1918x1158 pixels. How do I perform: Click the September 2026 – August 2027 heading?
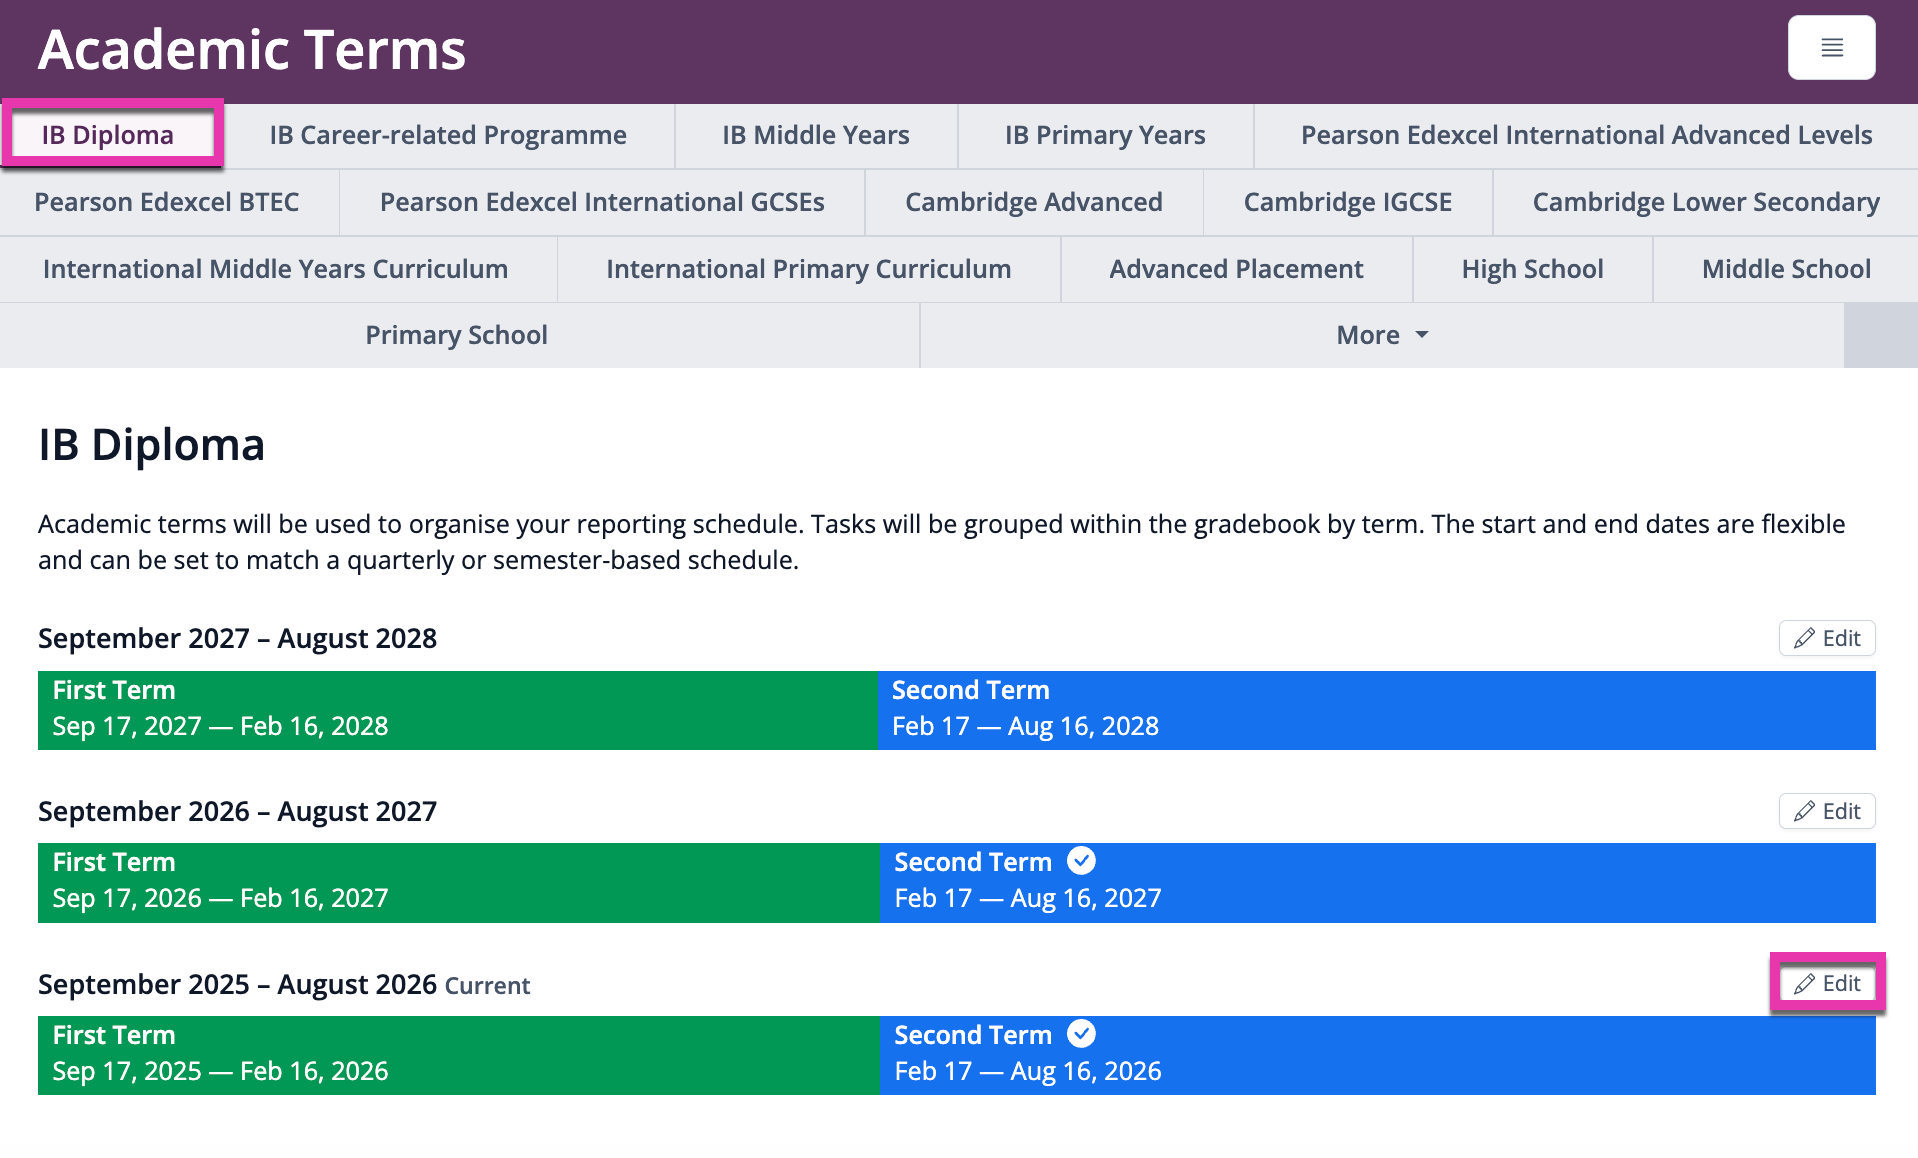click(238, 811)
